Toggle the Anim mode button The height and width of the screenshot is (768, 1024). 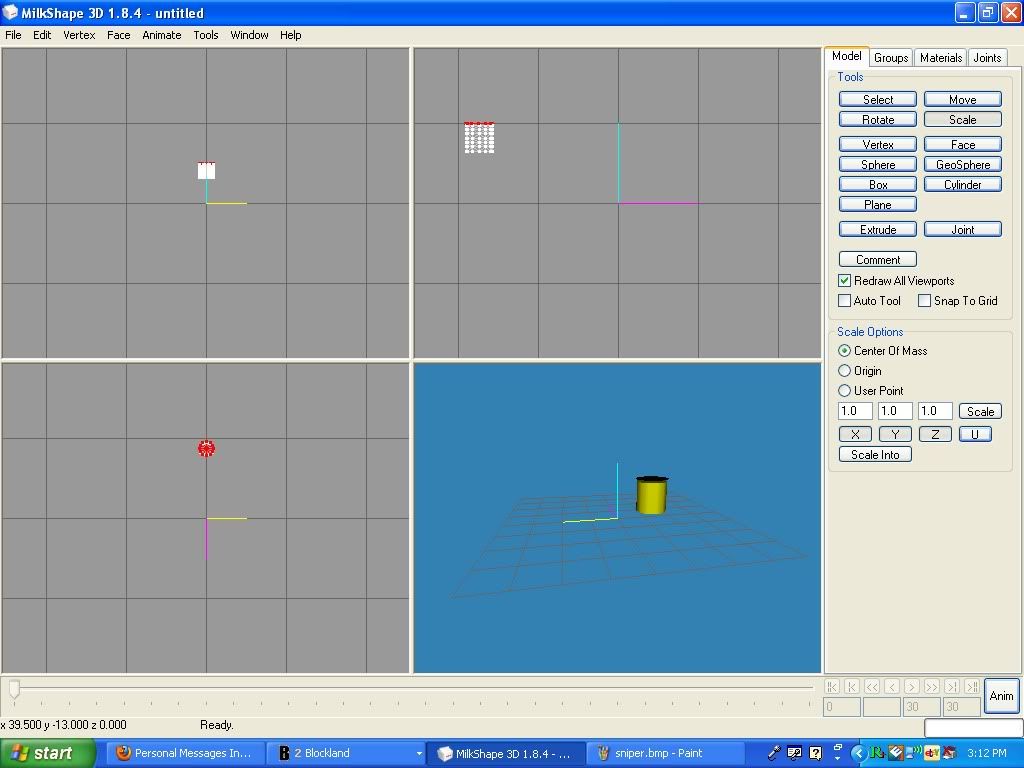click(1001, 696)
